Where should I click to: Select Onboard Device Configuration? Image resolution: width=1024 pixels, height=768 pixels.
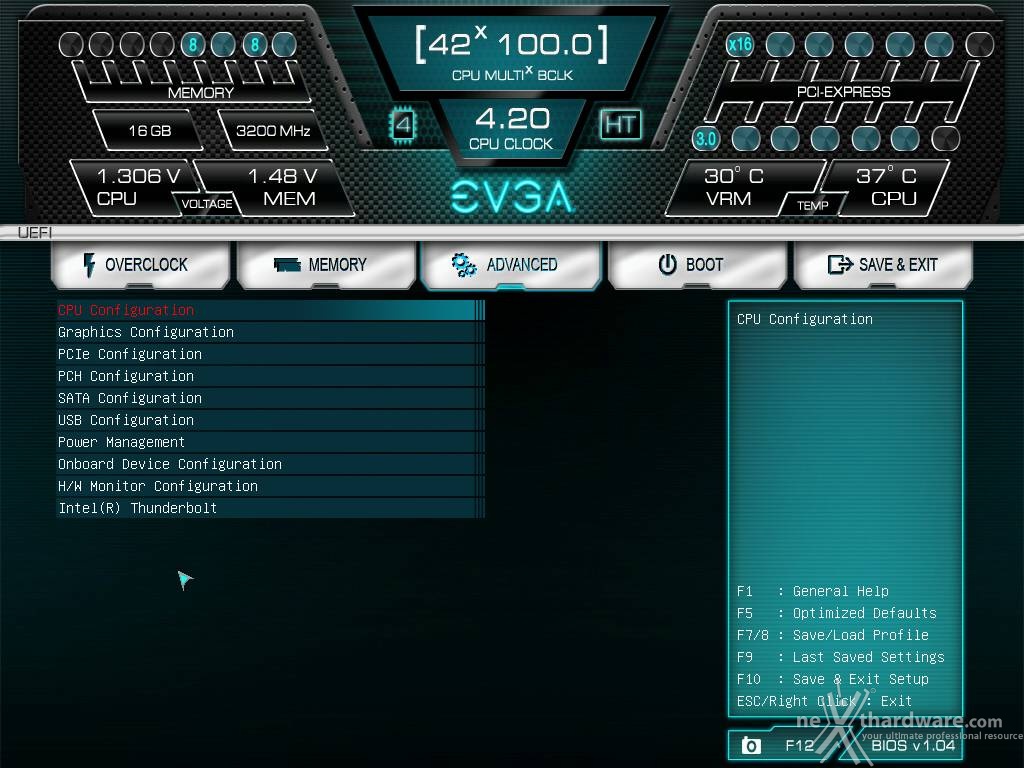pos(270,464)
